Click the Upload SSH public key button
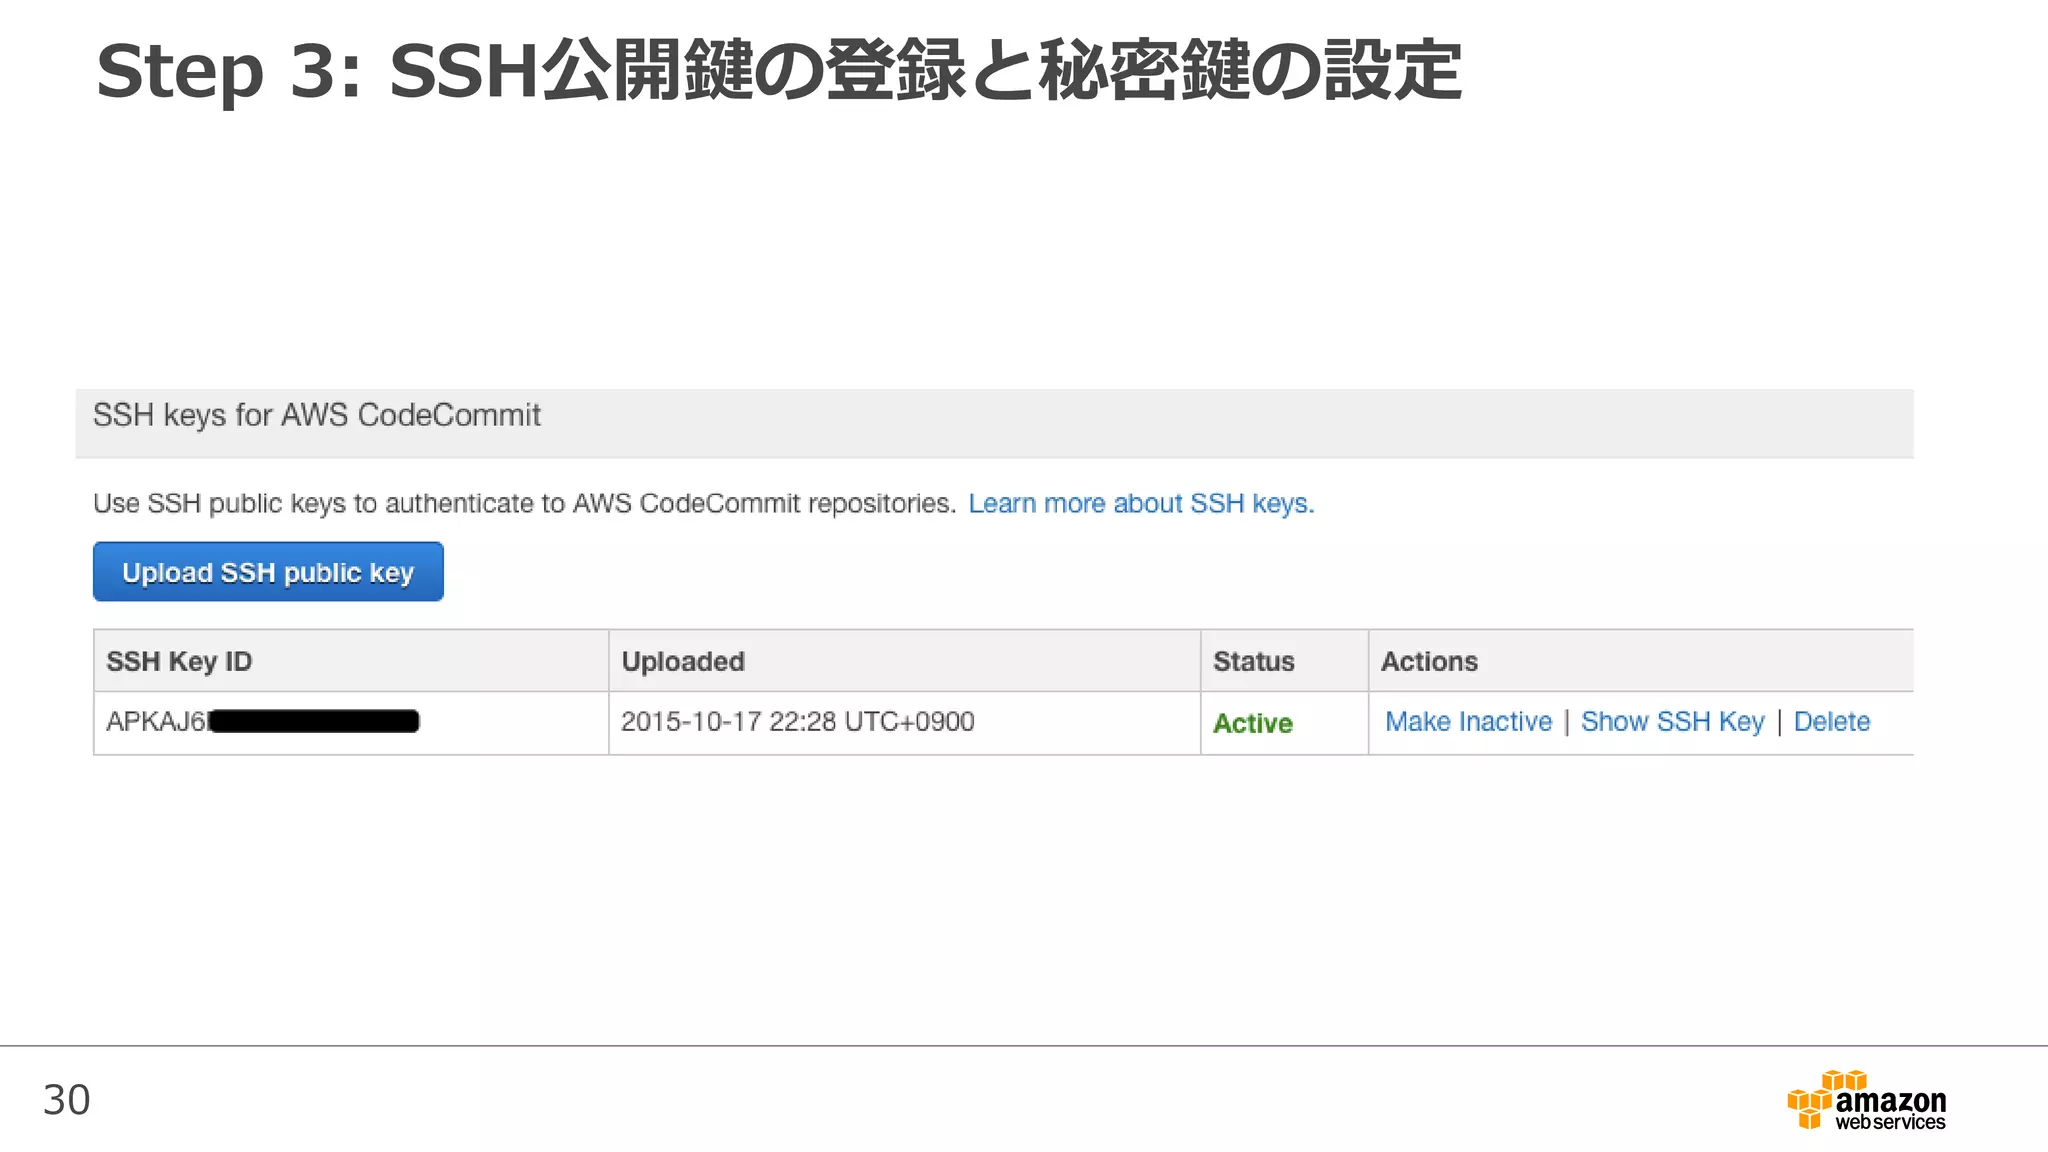This screenshot has height=1152, width=2048. click(x=268, y=572)
